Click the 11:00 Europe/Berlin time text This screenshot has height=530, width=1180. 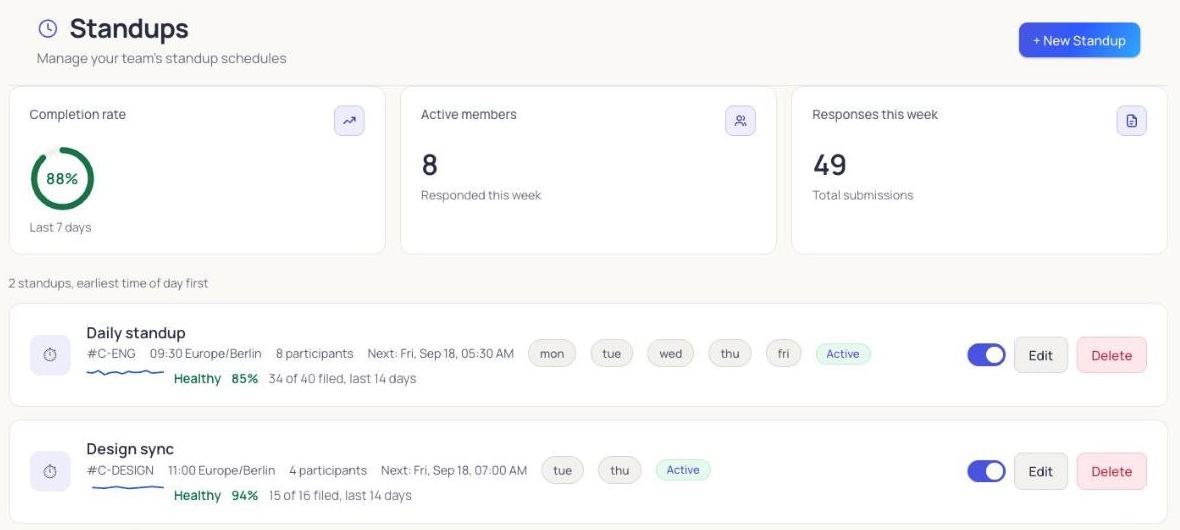221,471
